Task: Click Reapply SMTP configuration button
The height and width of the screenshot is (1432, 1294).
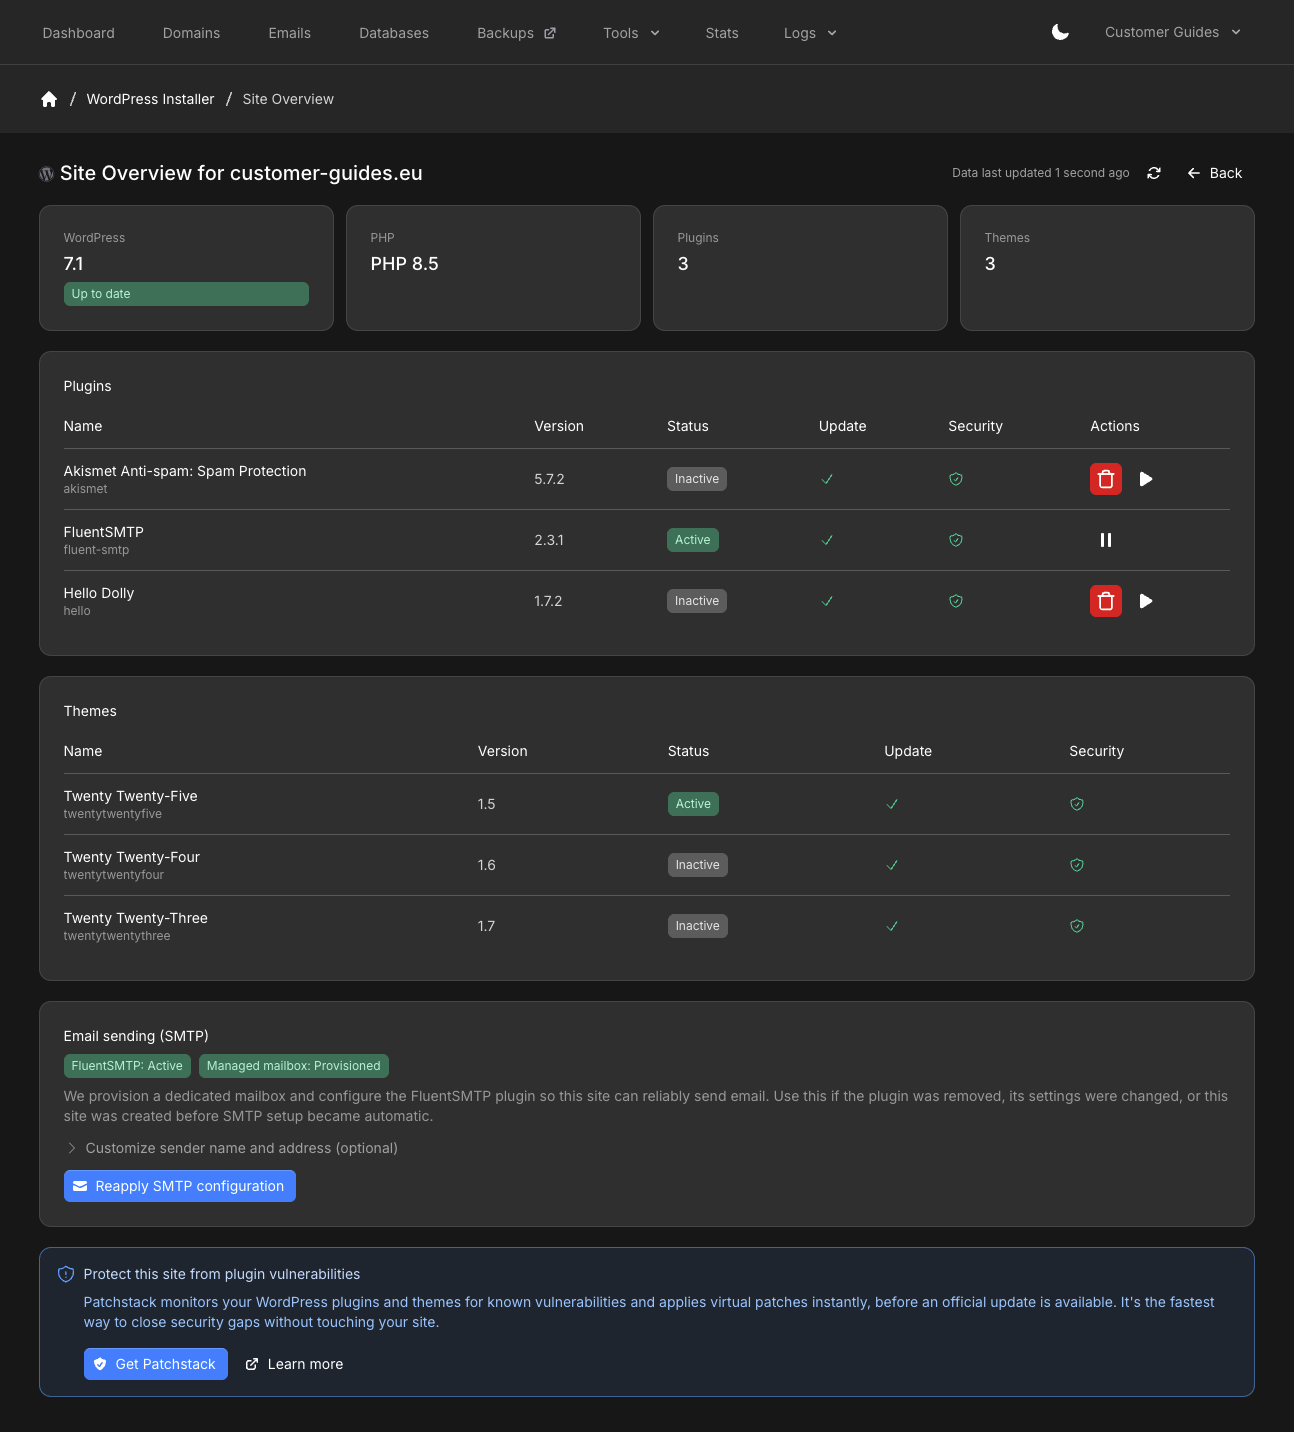Action: (180, 1186)
